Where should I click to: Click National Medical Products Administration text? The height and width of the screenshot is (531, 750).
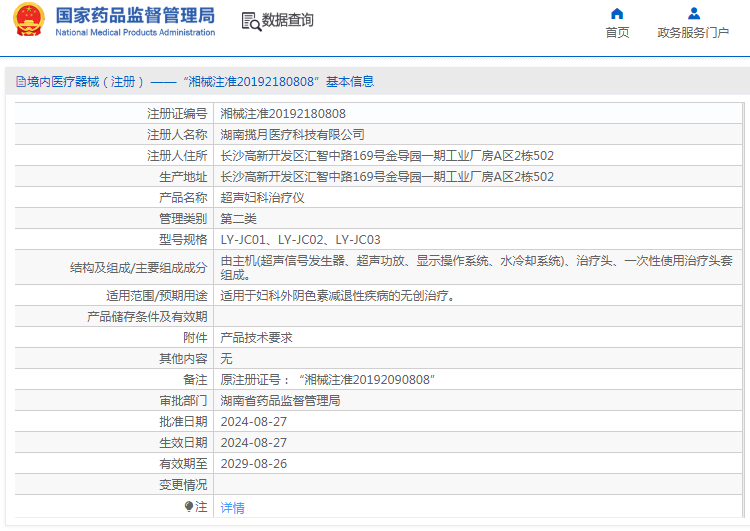click(x=135, y=33)
